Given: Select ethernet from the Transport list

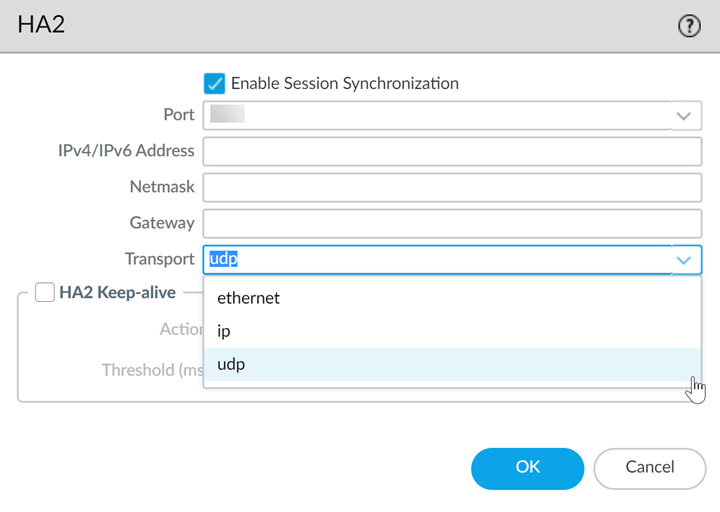Looking at the screenshot, I should [x=248, y=298].
